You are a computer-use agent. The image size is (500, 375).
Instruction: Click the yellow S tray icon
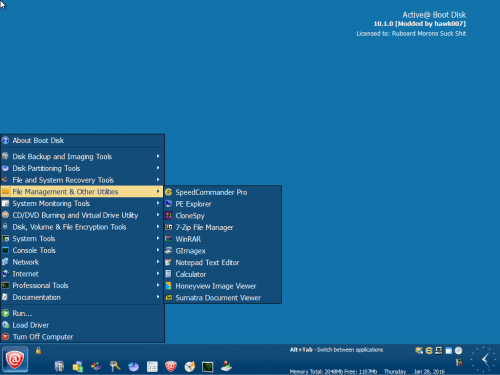coord(429,350)
